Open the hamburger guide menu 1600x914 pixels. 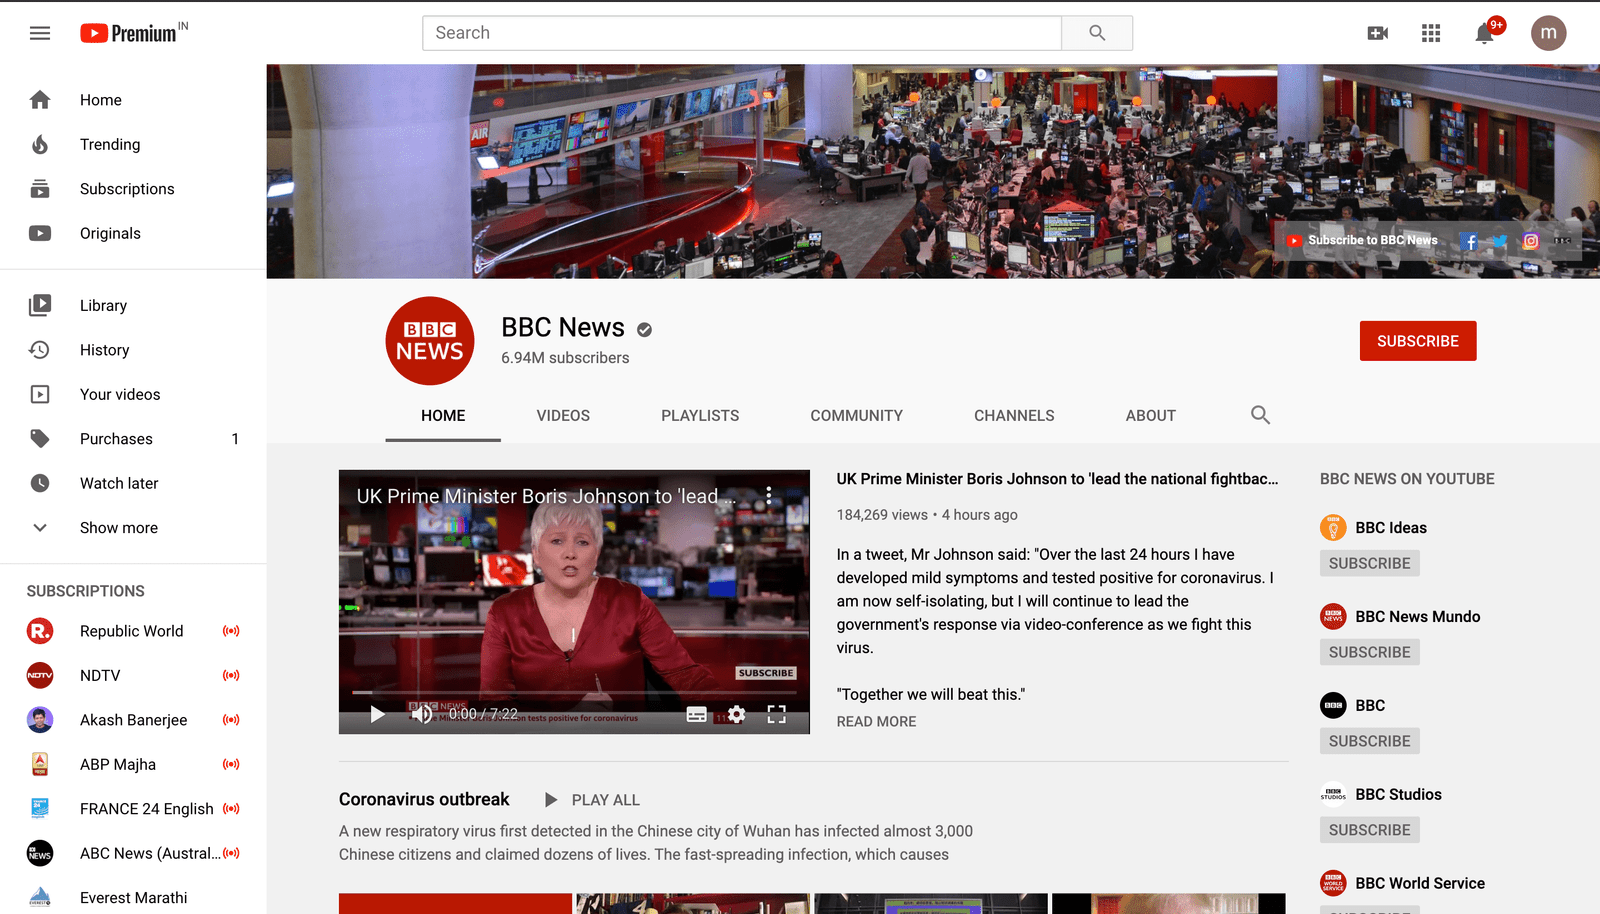point(40,33)
